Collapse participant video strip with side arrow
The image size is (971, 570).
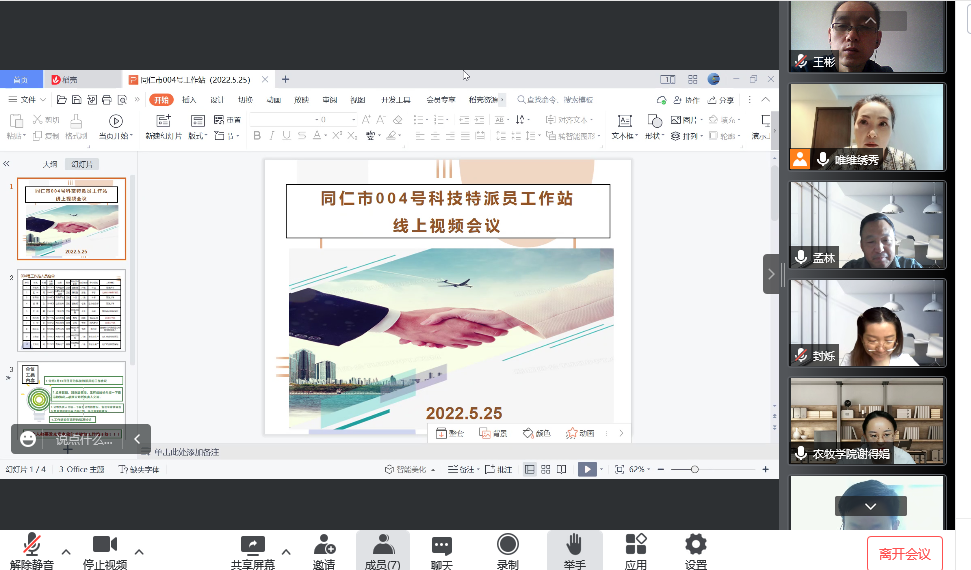[771, 274]
